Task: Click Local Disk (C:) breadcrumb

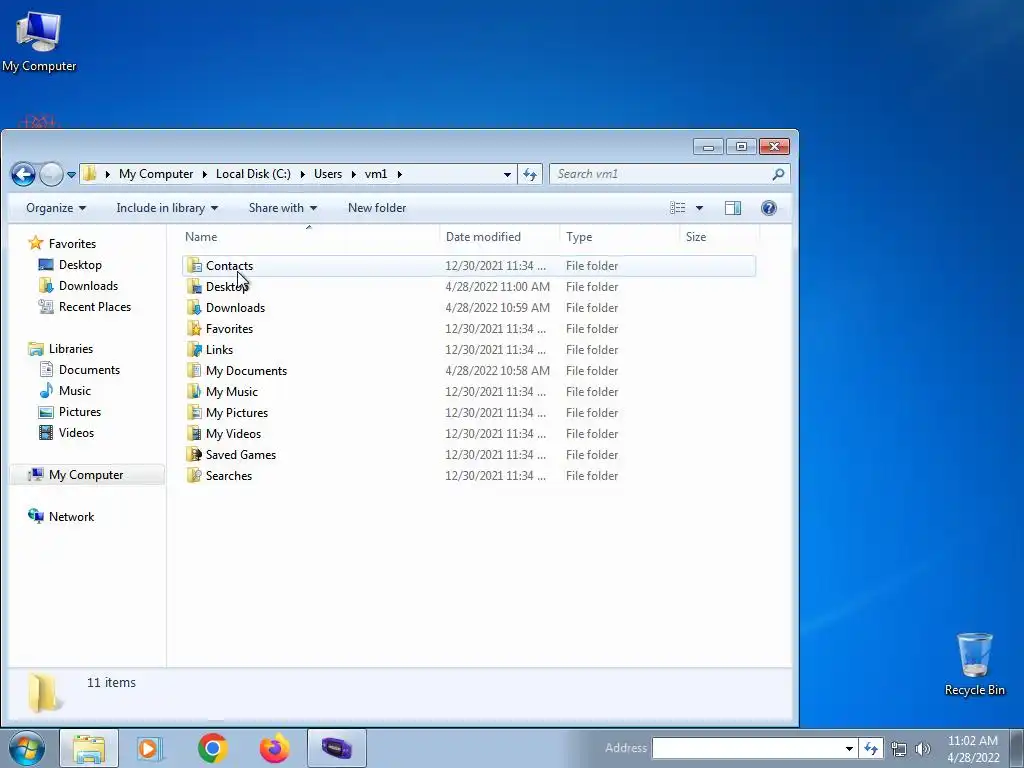Action: 253,174
